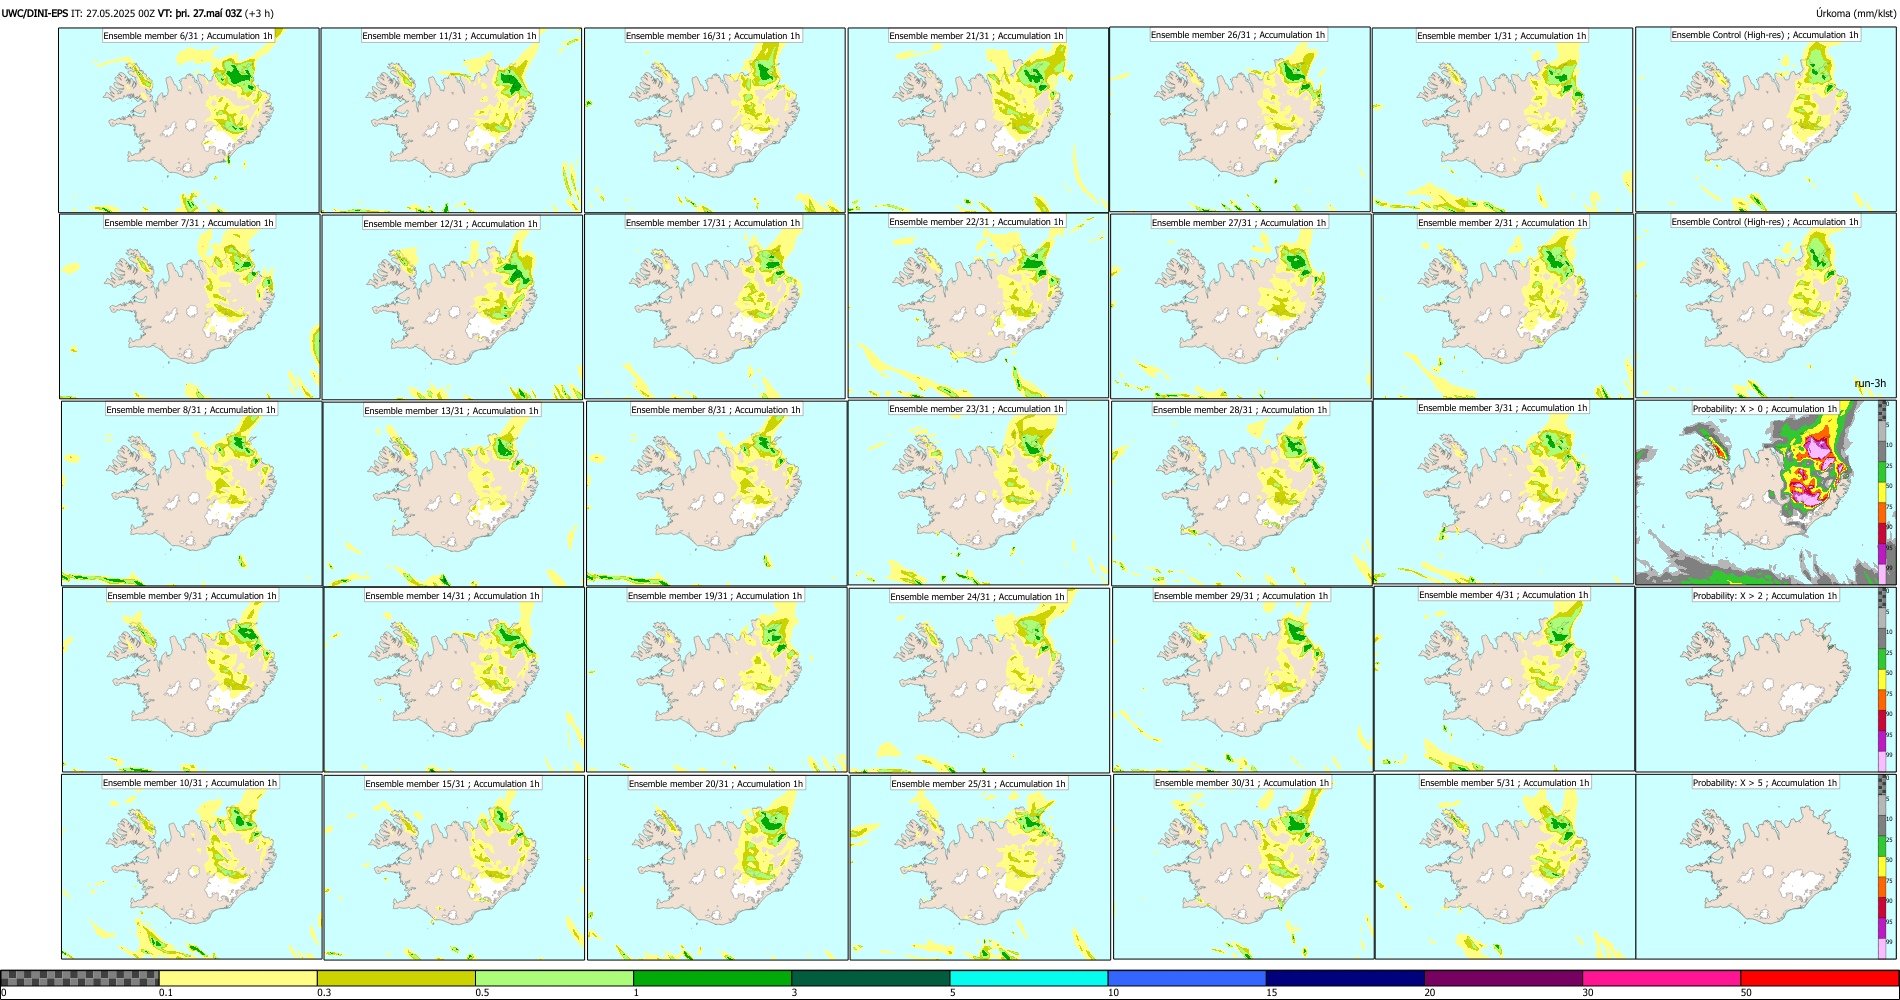This screenshot has width=1900, height=1000.
Task: Open the Ensemble member 5/31 map
Action: point(1505,867)
